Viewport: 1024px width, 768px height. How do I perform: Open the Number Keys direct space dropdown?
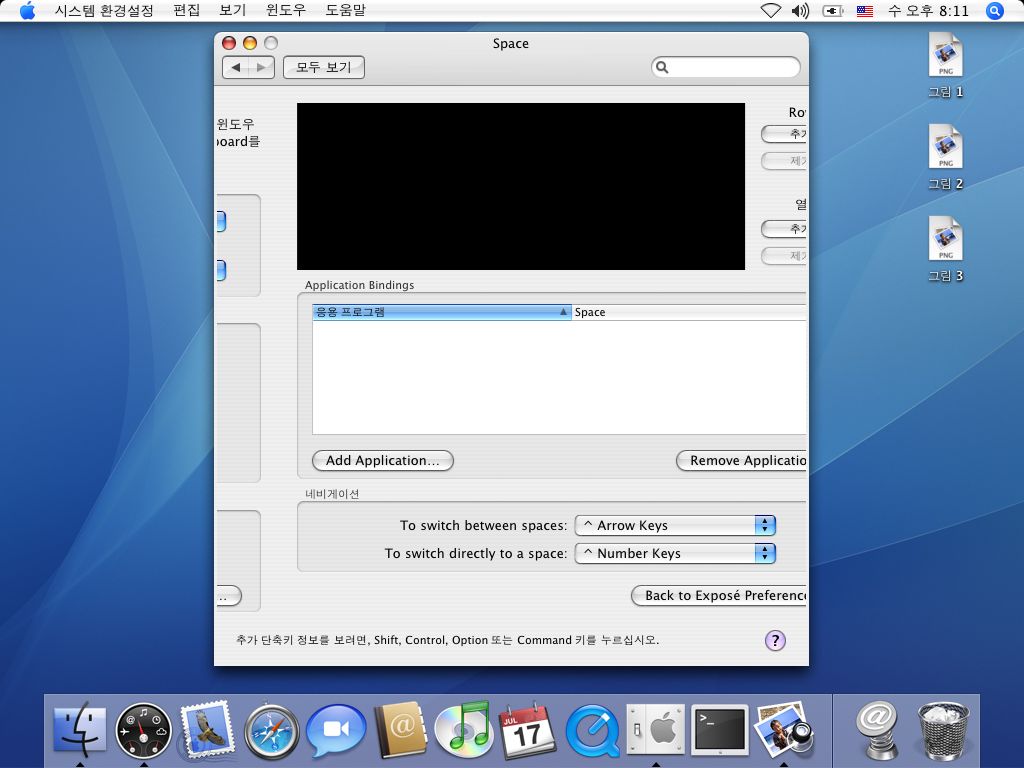tap(675, 553)
